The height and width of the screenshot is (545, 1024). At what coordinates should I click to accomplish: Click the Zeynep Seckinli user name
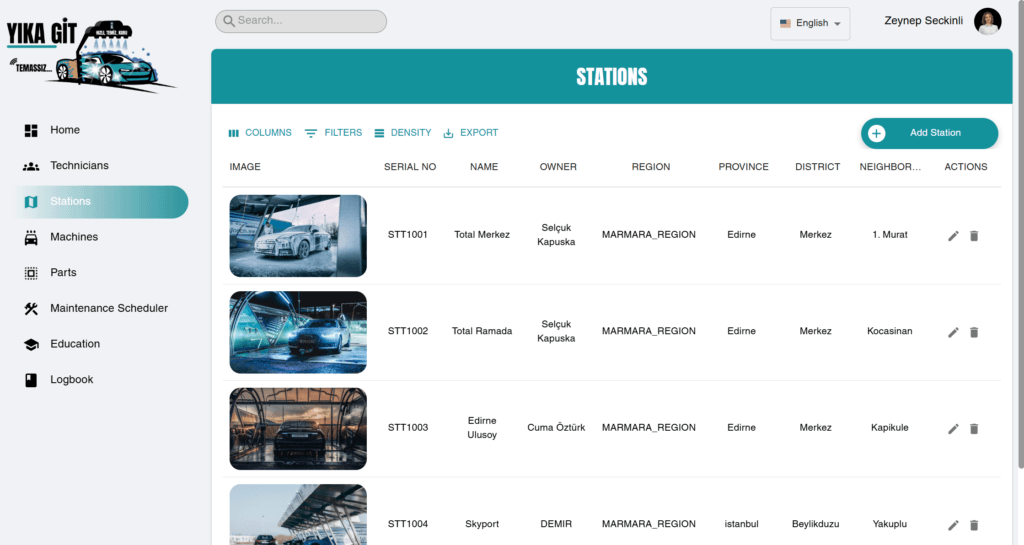[x=923, y=21]
